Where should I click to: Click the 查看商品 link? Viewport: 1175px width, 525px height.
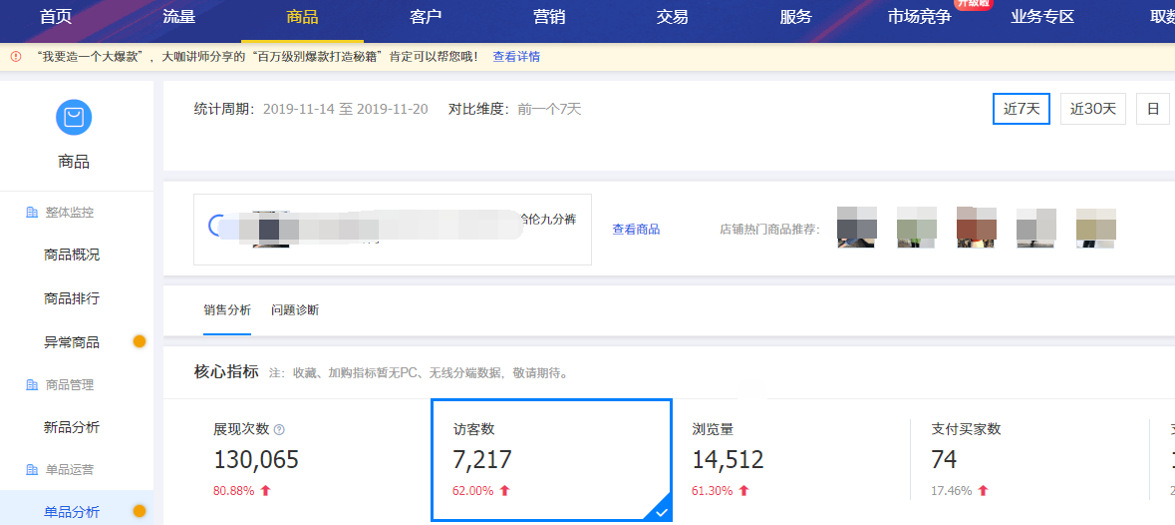click(636, 229)
